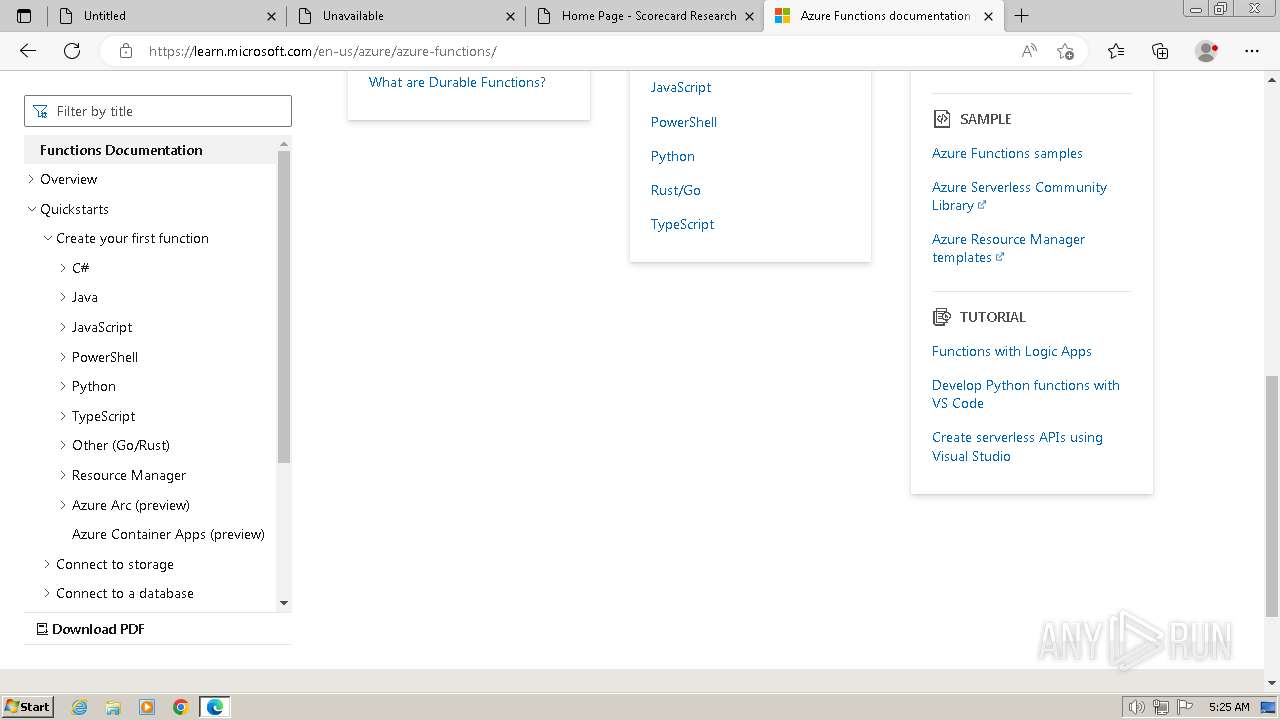
Task: Open the TypeScript link in center card
Action: (682, 224)
